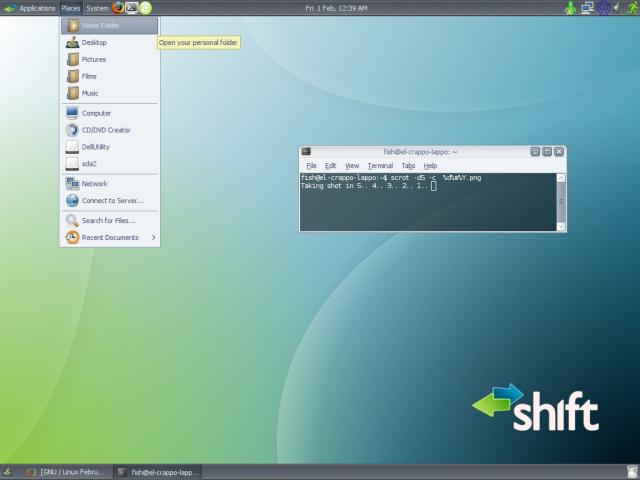Click the Home Folder icon in Places menu
Screen dimensions: 640x480
[73, 25]
